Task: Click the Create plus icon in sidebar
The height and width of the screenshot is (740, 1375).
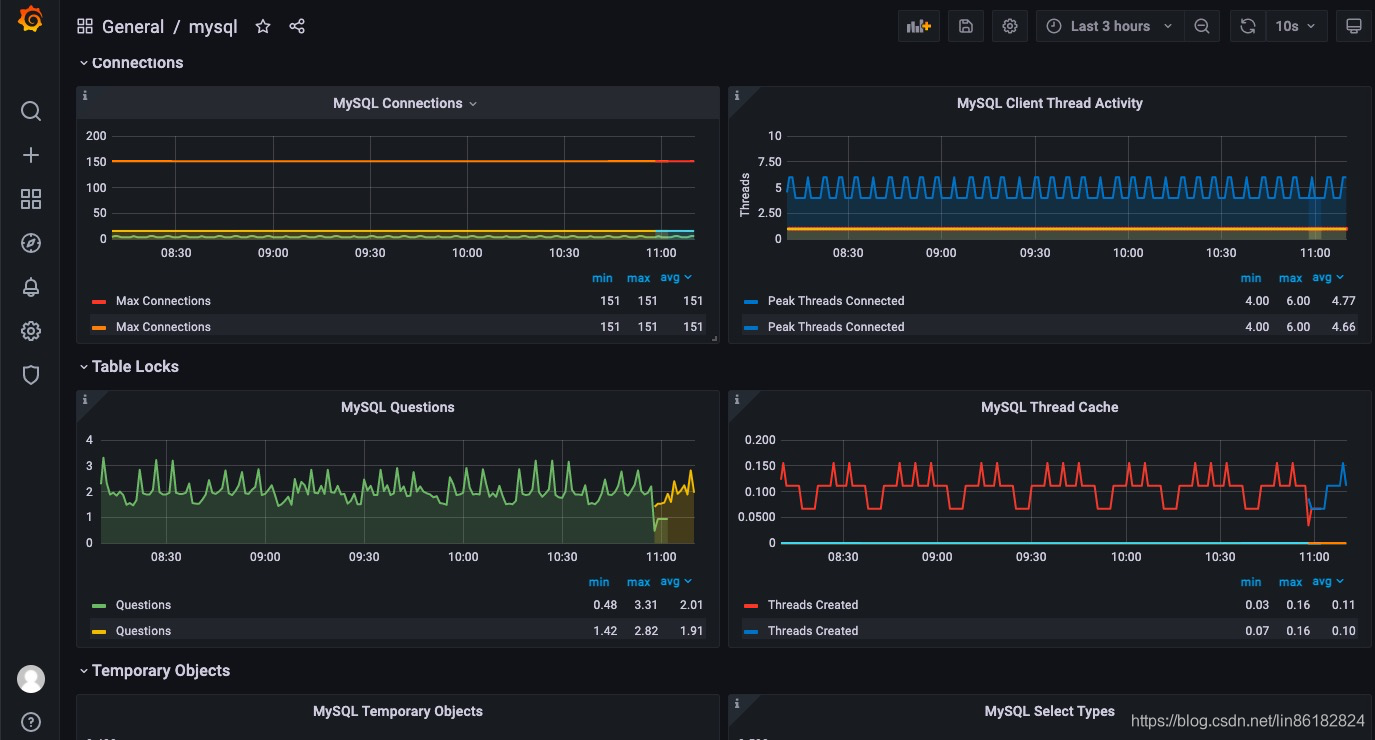Action: click(31, 155)
